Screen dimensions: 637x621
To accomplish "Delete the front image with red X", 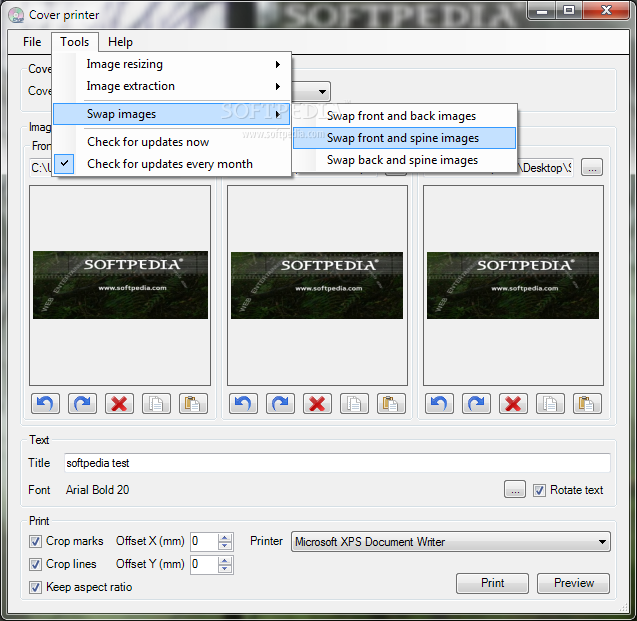I will click(119, 403).
